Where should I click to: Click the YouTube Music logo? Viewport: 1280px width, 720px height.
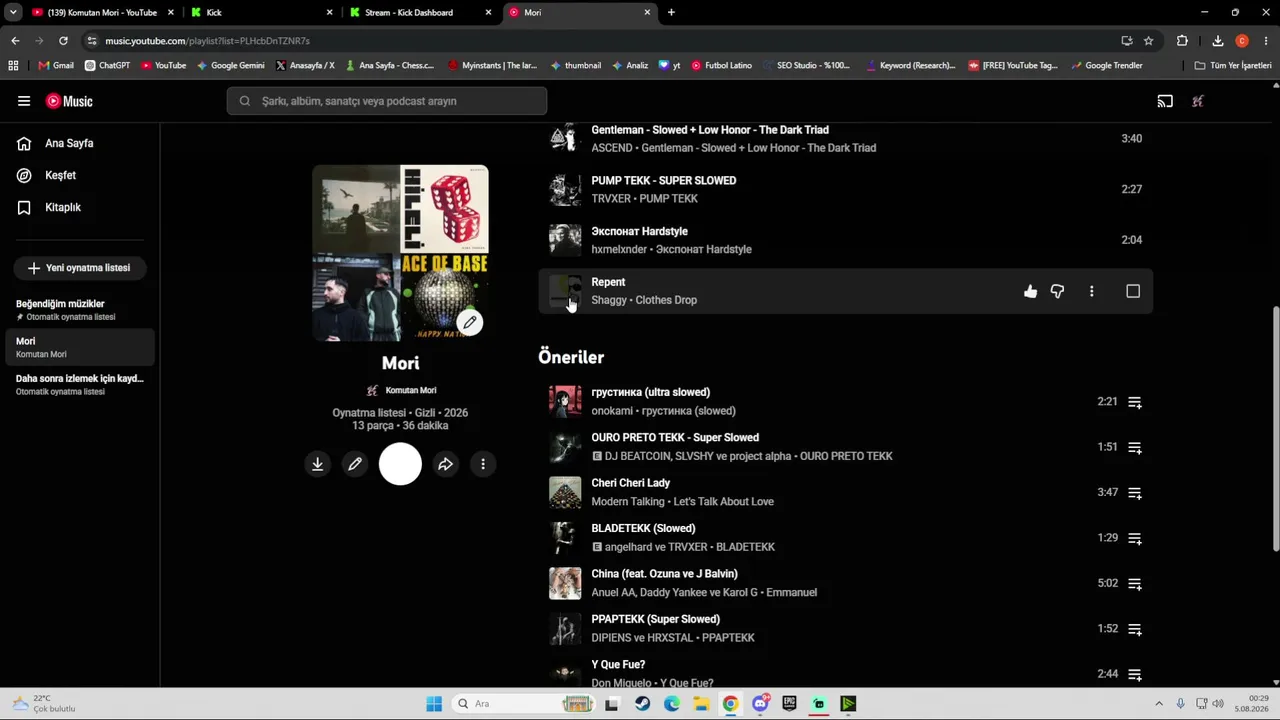click(69, 101)
